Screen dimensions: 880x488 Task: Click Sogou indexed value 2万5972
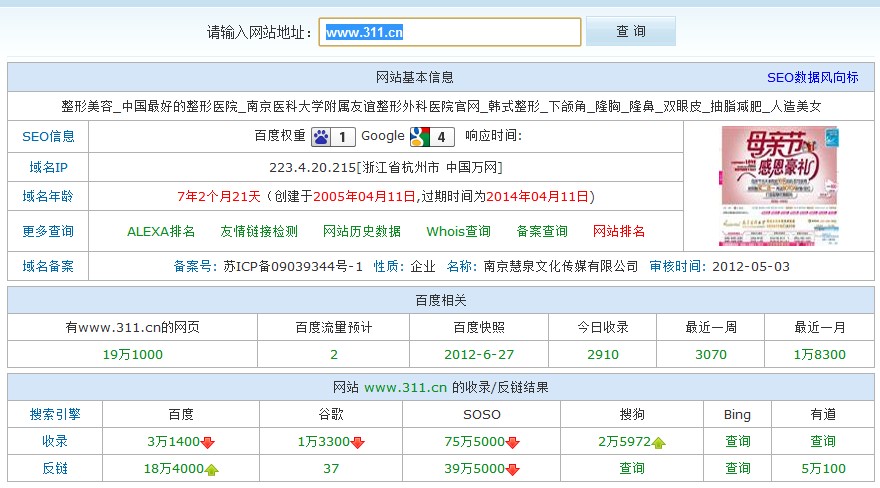pos(625,442)
